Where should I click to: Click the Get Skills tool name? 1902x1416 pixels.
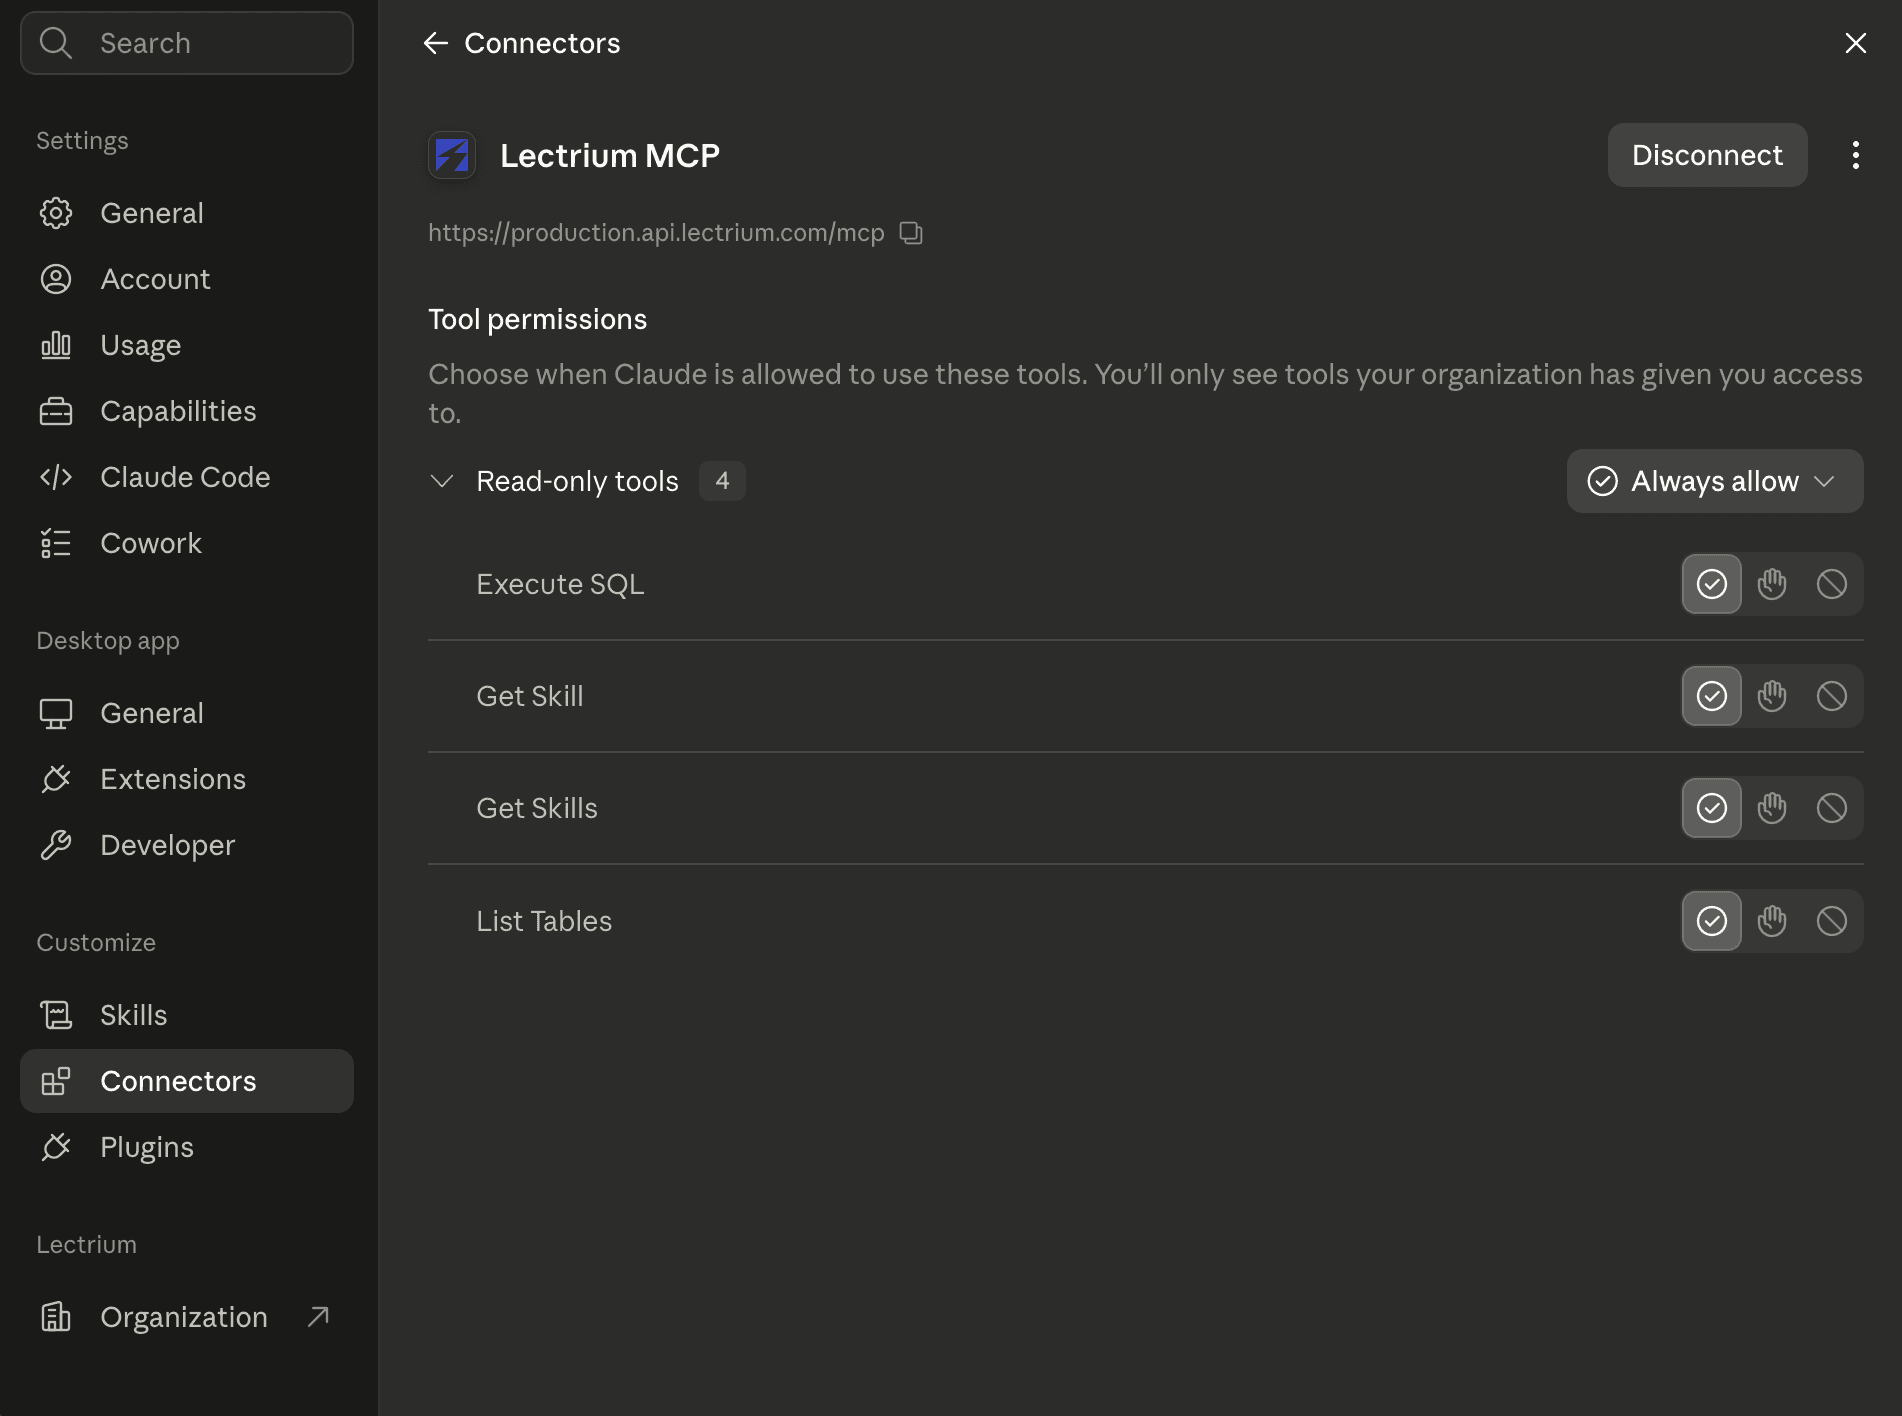click(536, 808)
